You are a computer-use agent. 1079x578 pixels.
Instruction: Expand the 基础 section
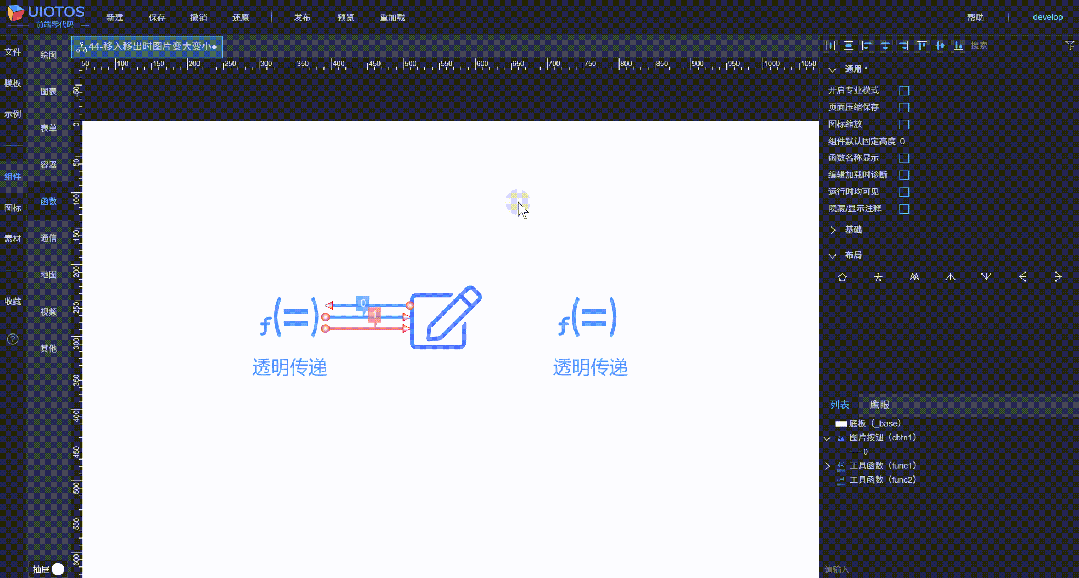(x=832, y=229)
